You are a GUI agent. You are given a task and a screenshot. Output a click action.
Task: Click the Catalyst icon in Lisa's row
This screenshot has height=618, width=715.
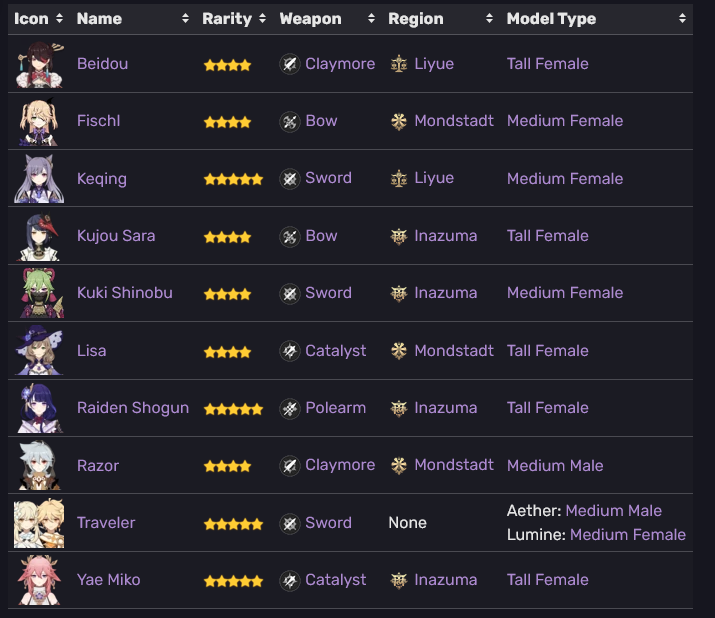[290, 351]
